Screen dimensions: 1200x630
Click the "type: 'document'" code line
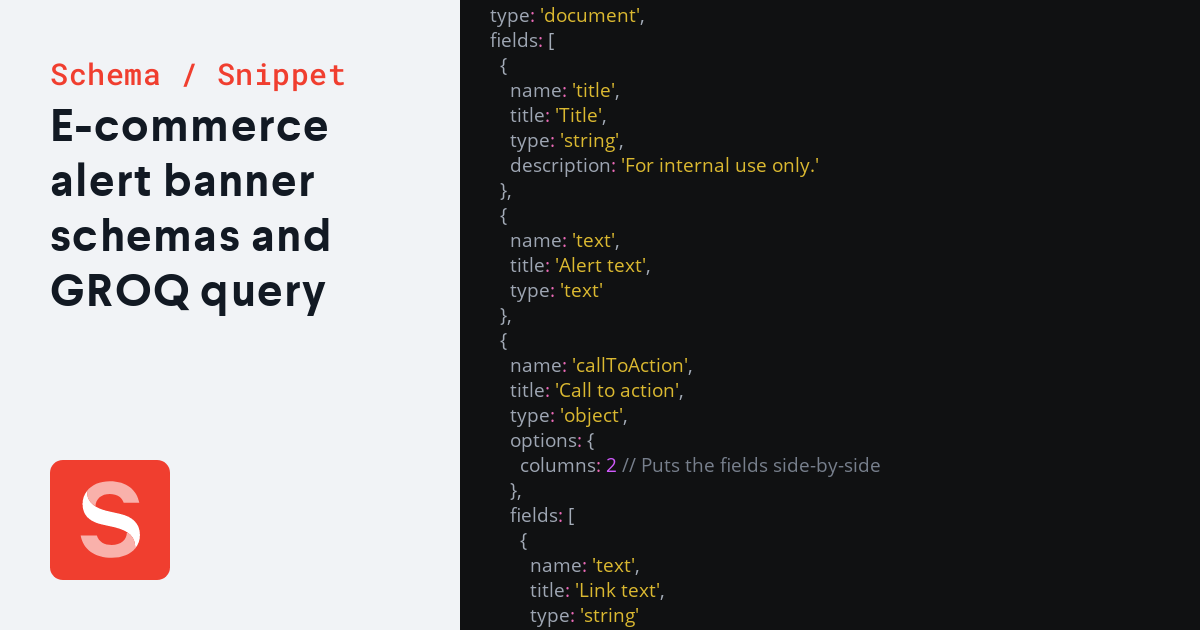567,15
